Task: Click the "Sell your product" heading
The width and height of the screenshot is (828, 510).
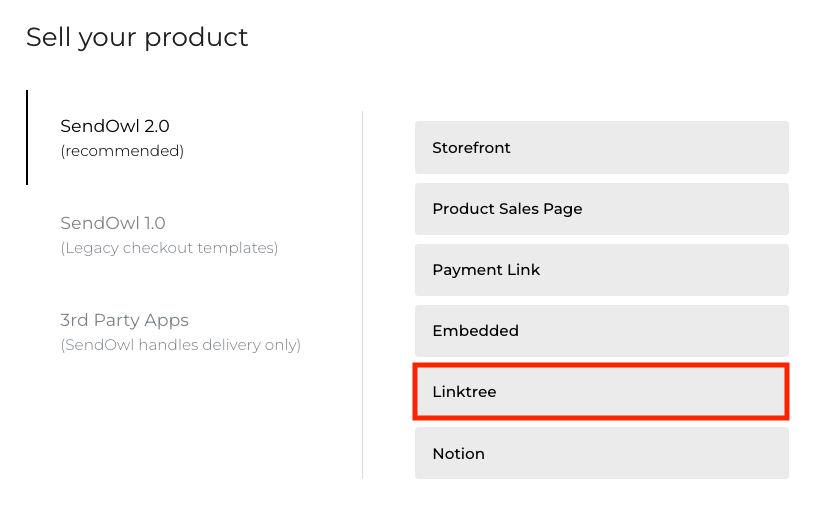Action: pos(137,38)
